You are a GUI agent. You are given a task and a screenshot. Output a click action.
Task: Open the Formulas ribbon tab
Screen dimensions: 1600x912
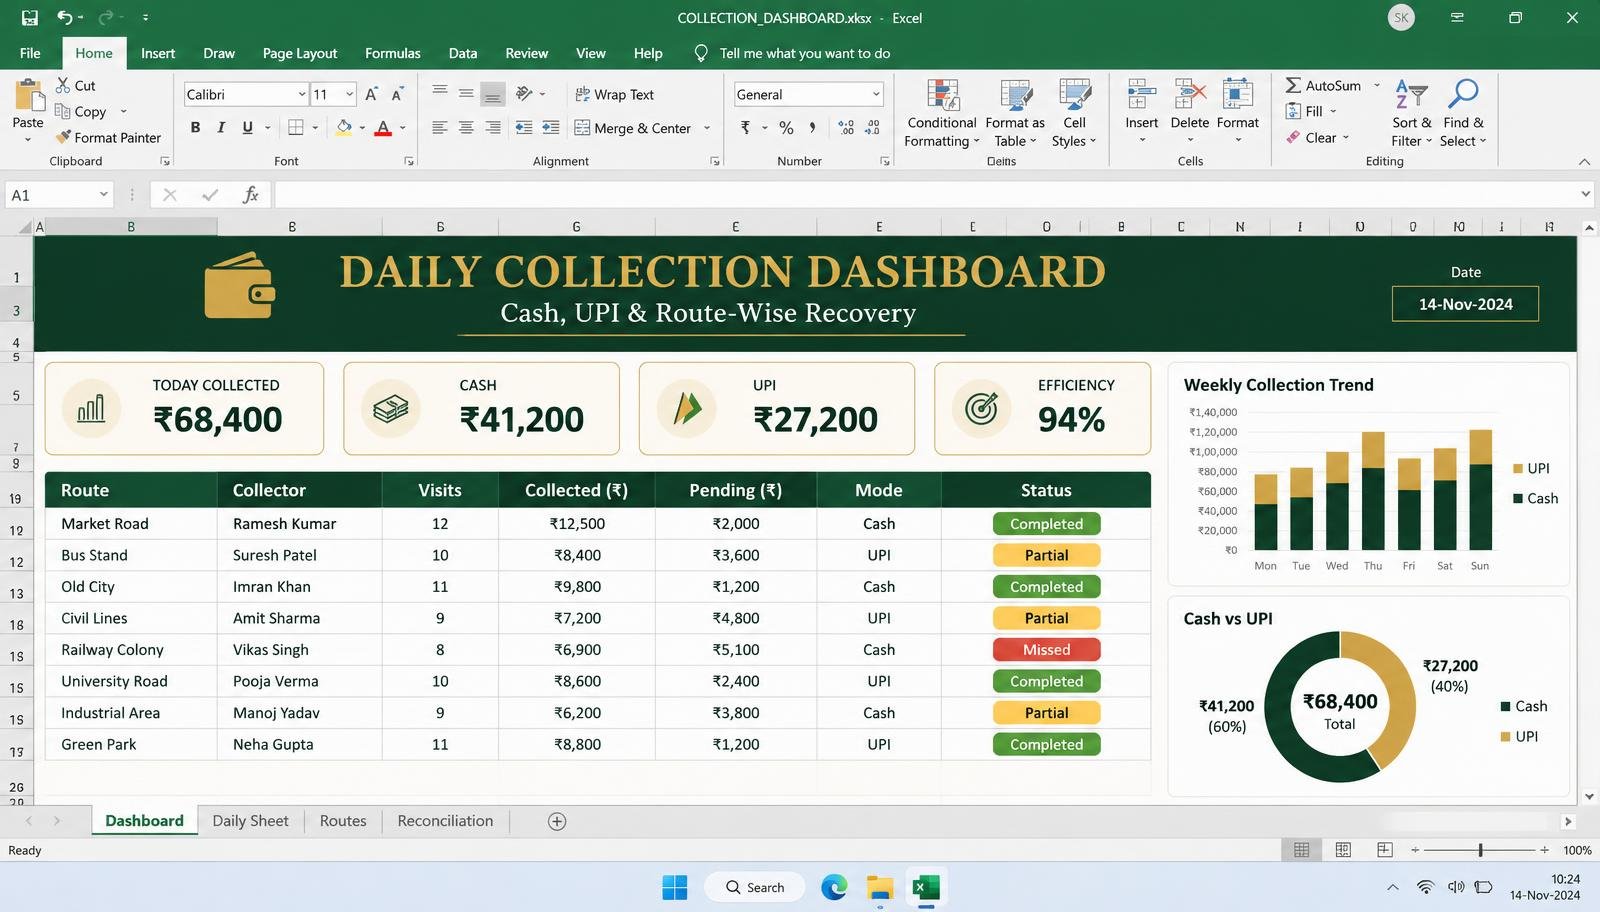[x=392, y=53]
